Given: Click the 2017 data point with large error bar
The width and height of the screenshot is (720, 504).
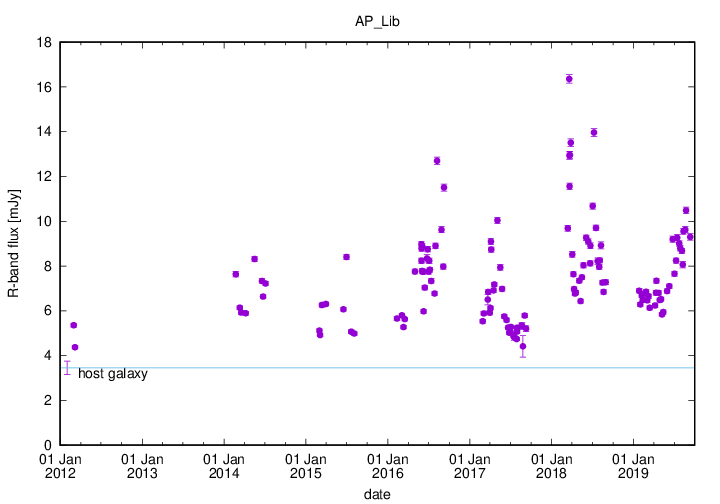Looking at the screenshot, I should (523, 346).
